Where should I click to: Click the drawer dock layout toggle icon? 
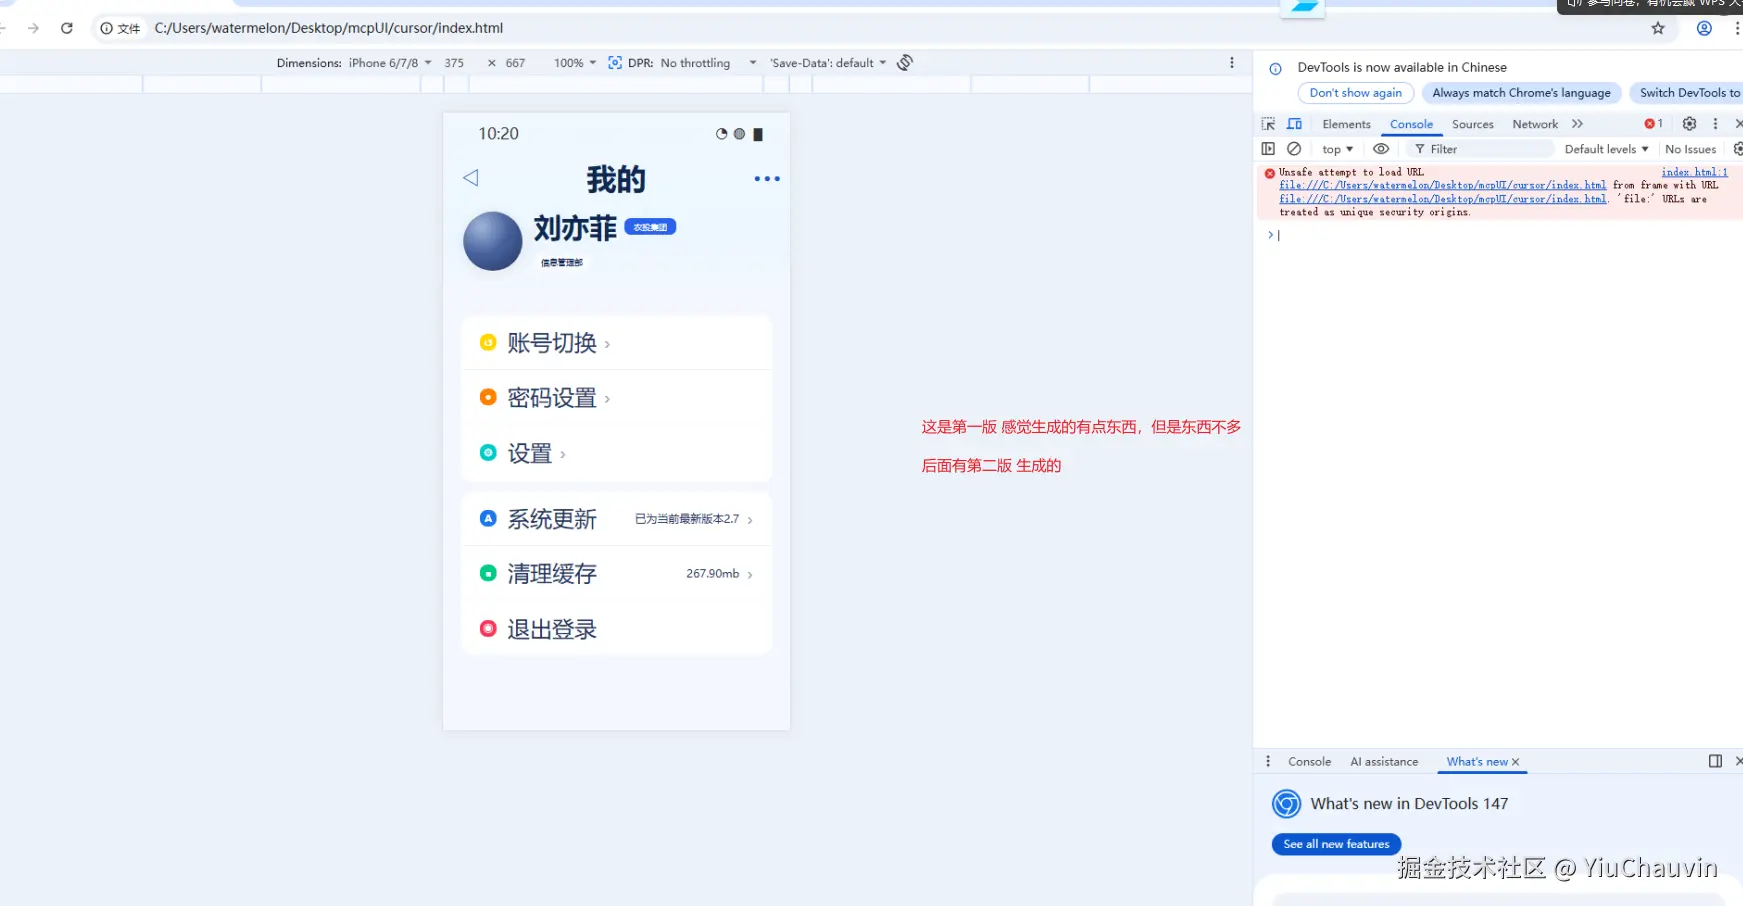click(1715, 762)
